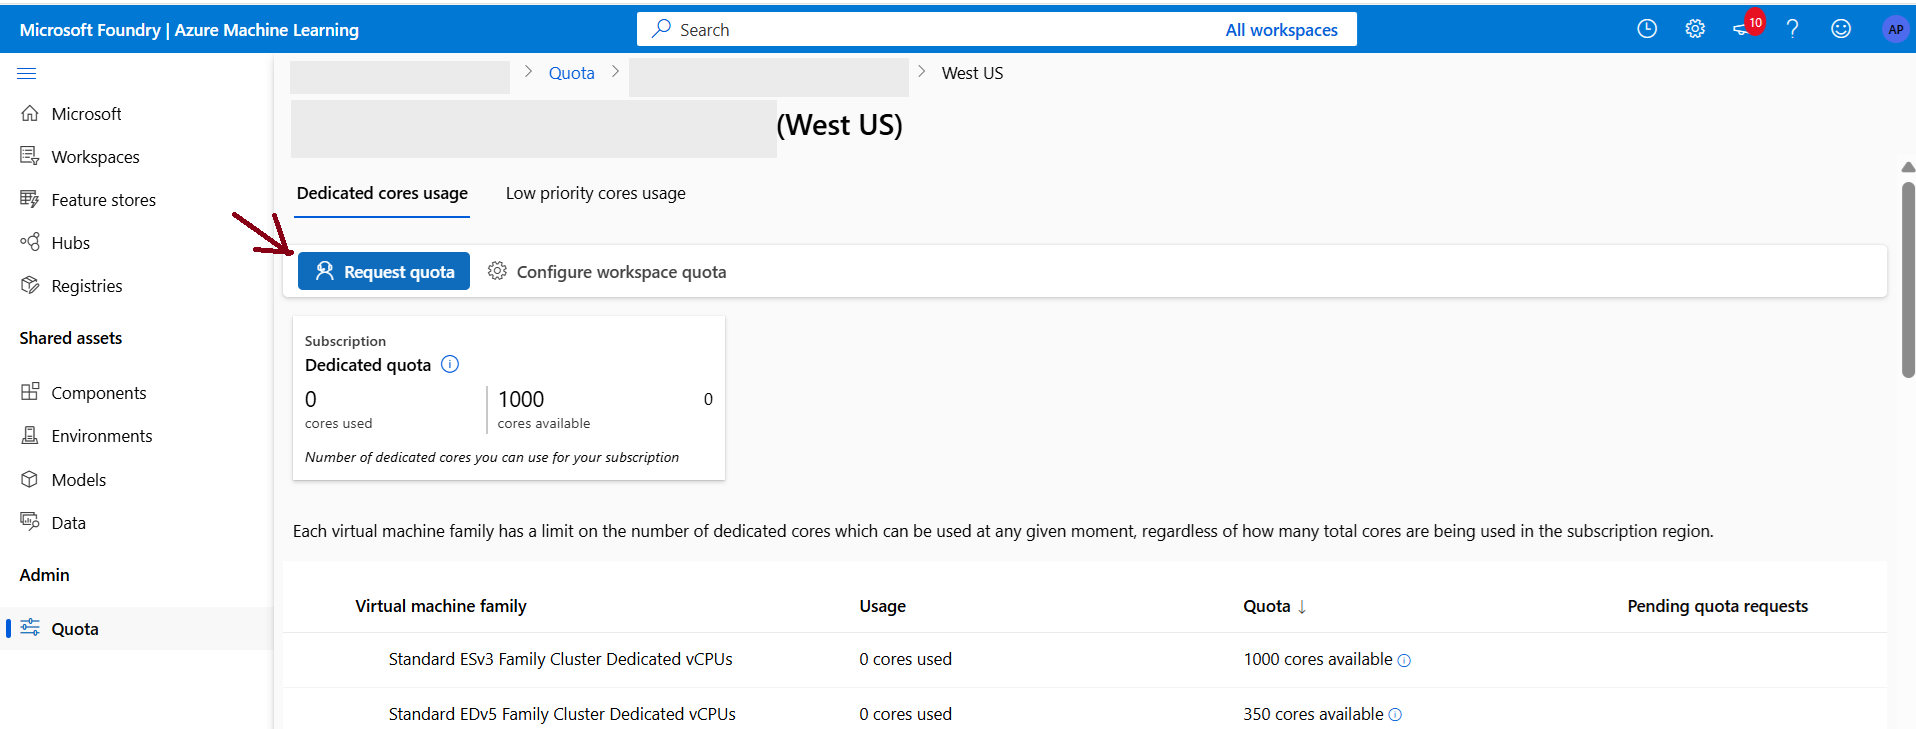Viewport: 1916px width, 729px height.
Task: Change the All workspaces search scope
Action: pos(1281,30)
